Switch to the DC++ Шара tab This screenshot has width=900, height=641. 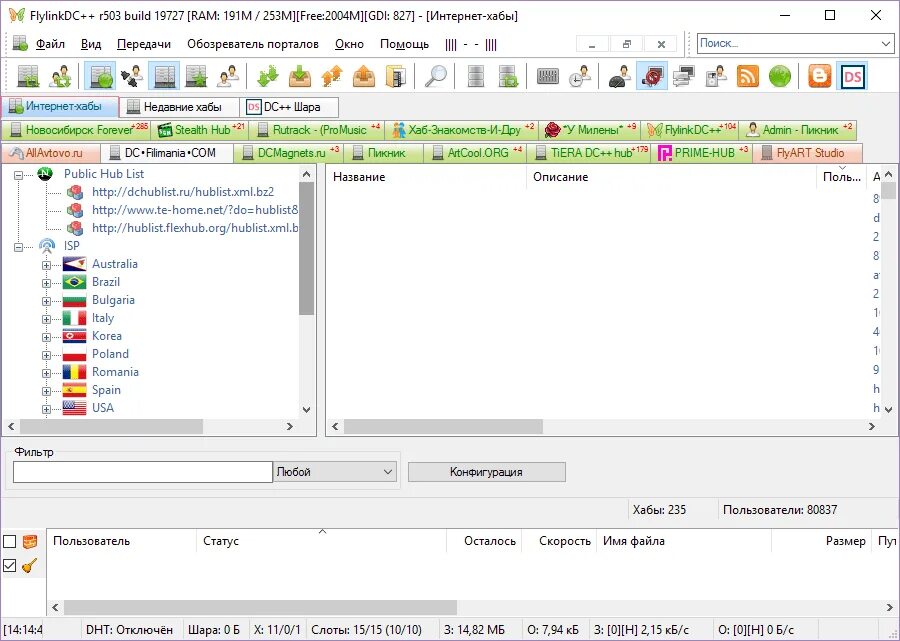coord(289,107)
